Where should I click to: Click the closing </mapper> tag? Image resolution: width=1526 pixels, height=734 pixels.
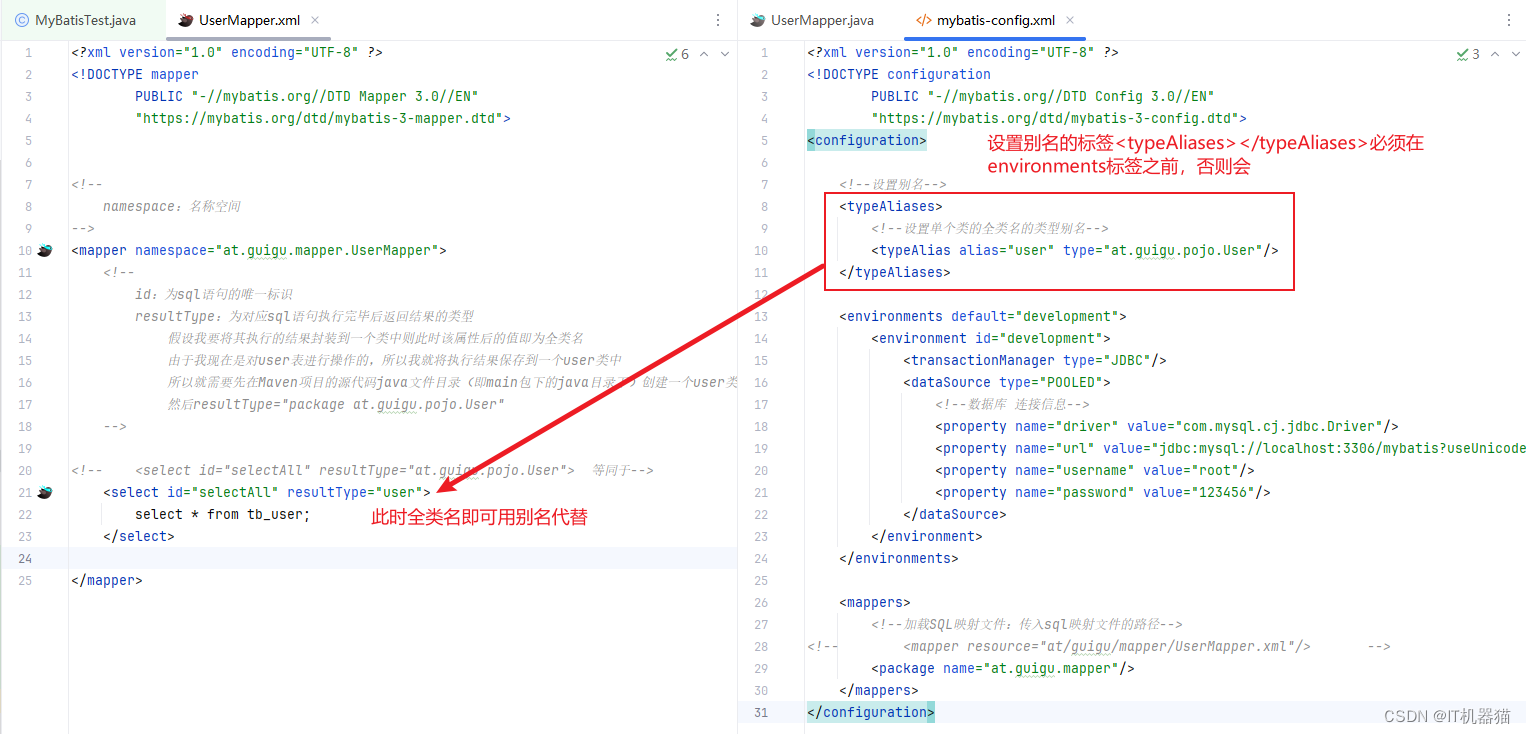(x=107, y=580)
